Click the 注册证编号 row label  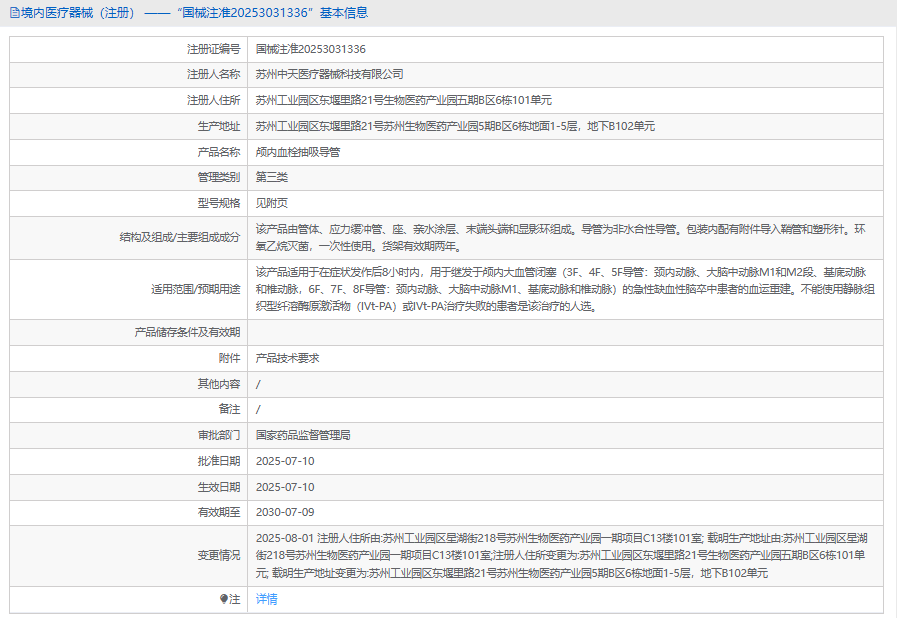213,49
